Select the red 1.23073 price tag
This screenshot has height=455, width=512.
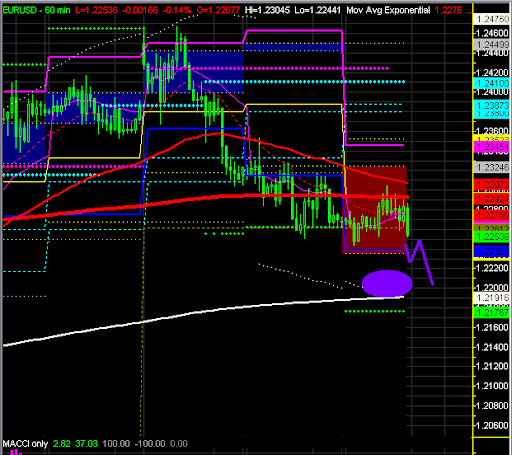pyautogui.click(x=492, y=184)
